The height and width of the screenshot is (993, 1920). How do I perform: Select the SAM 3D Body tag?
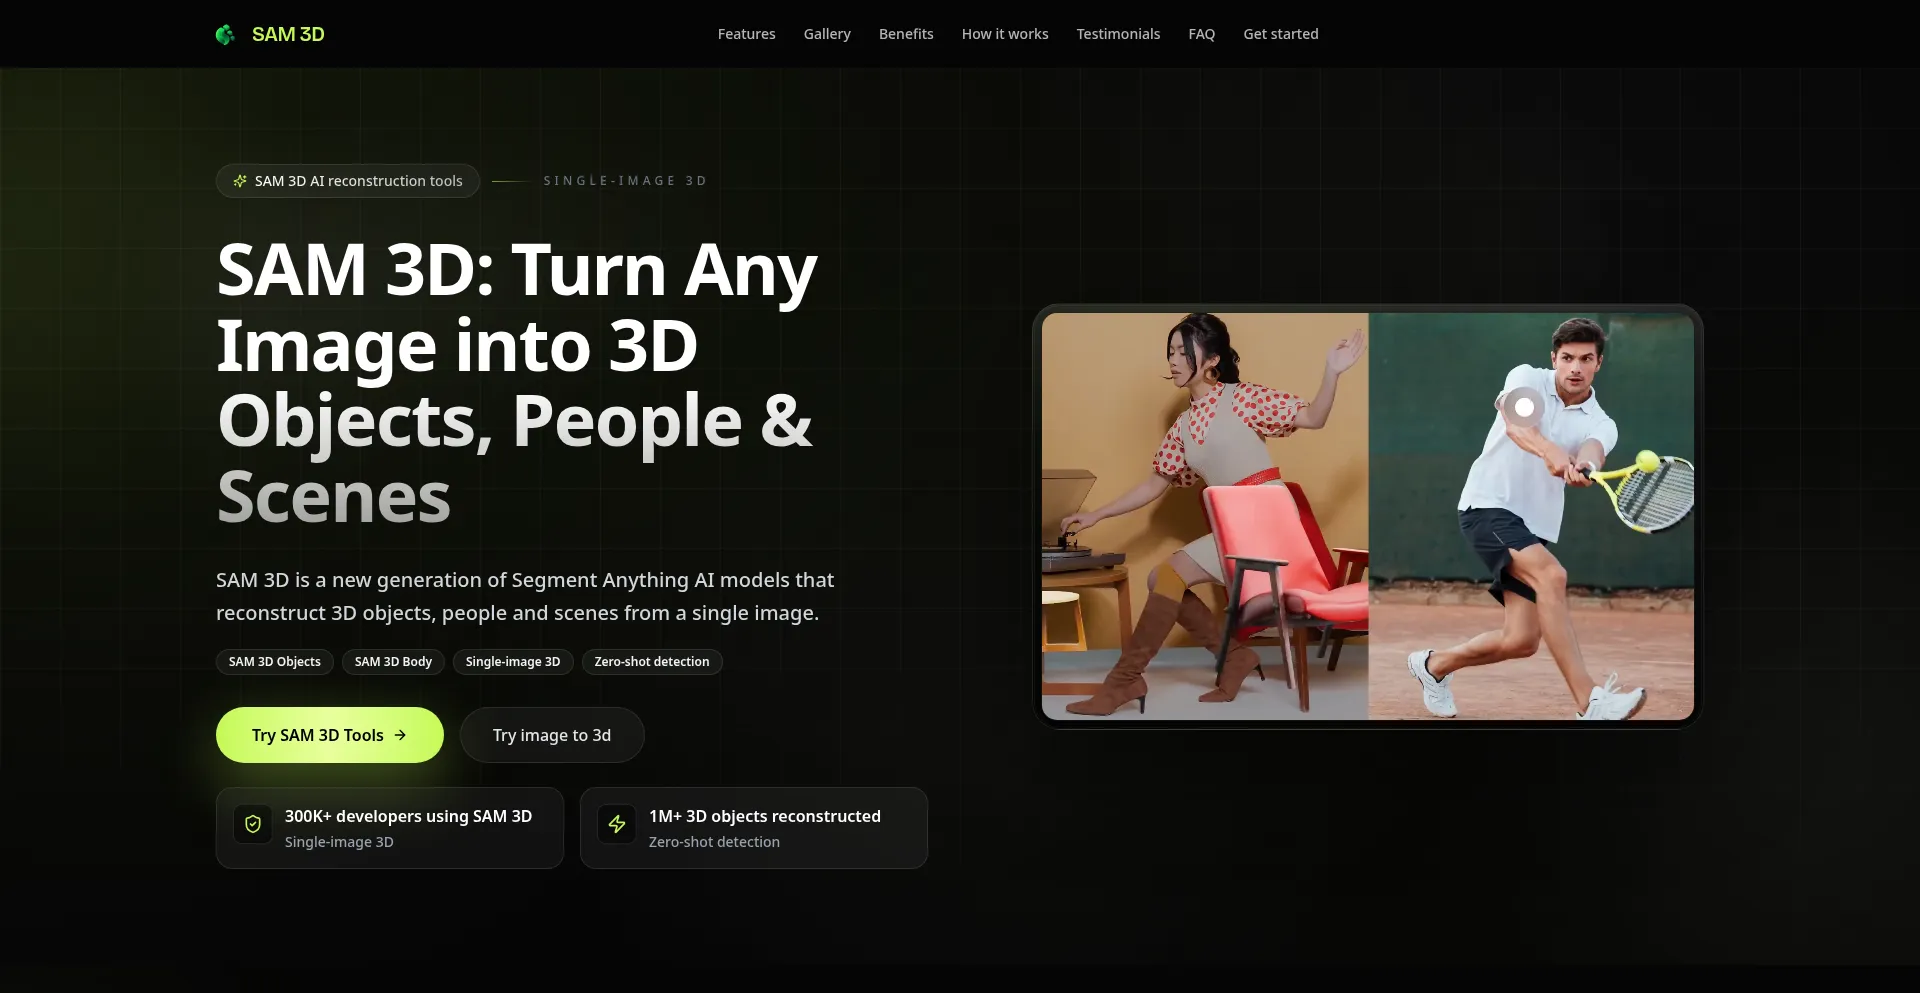pyautogui.click(x=393, y=662)
